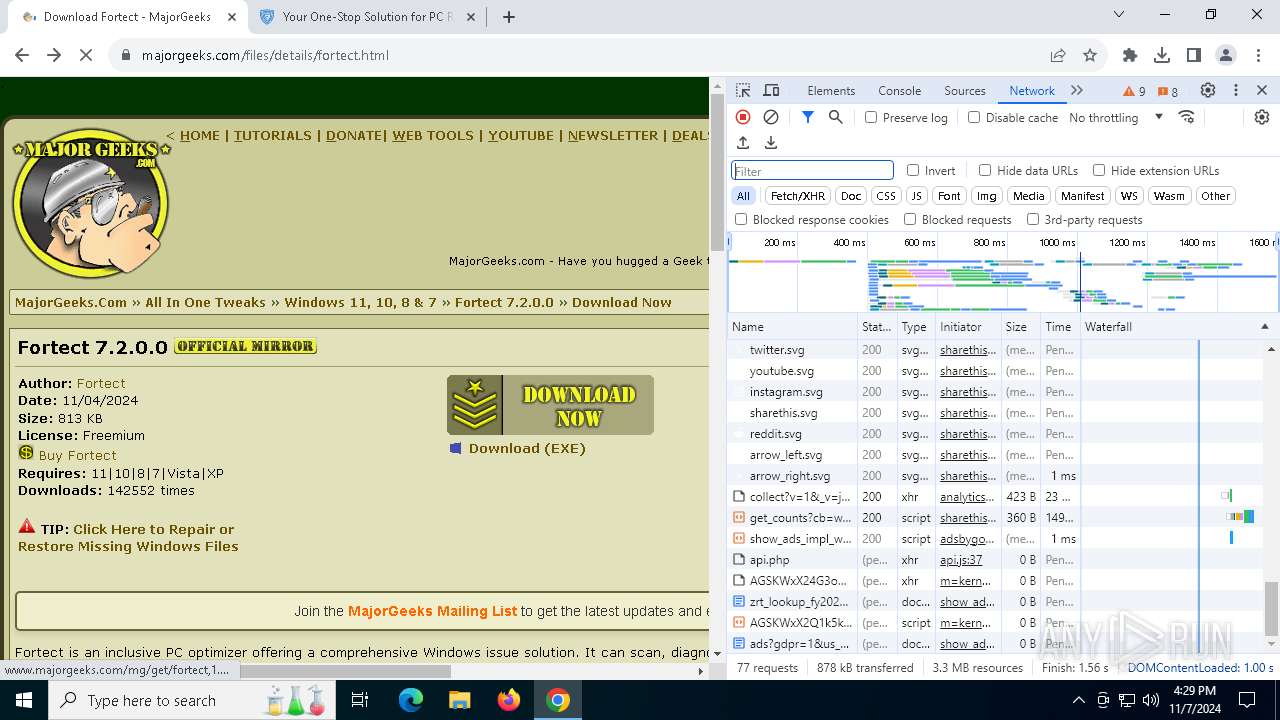Open the Chrome tab search chevron

point(1120,15)
